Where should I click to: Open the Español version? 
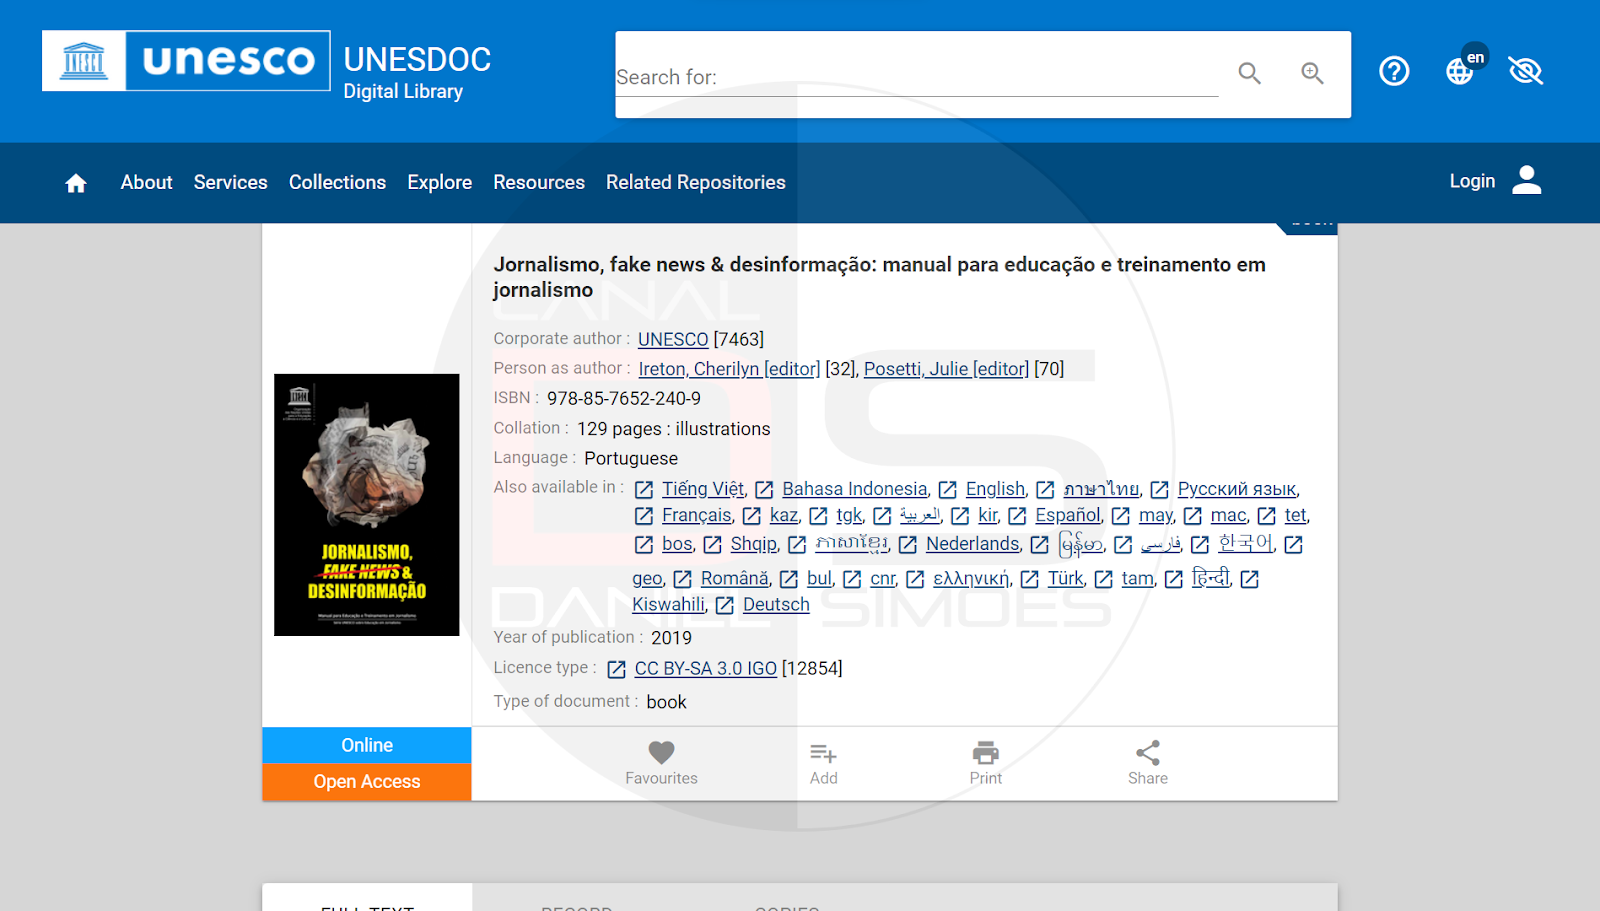pyautogui.click(x=1068, y=515)
